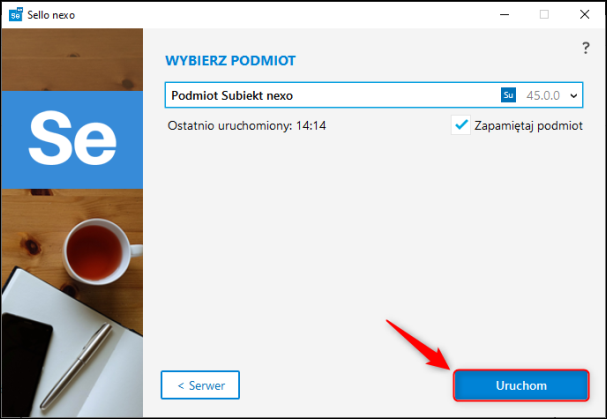Click the Ostatnio uruchomiony: 14:14 text

tap(247, 125)
